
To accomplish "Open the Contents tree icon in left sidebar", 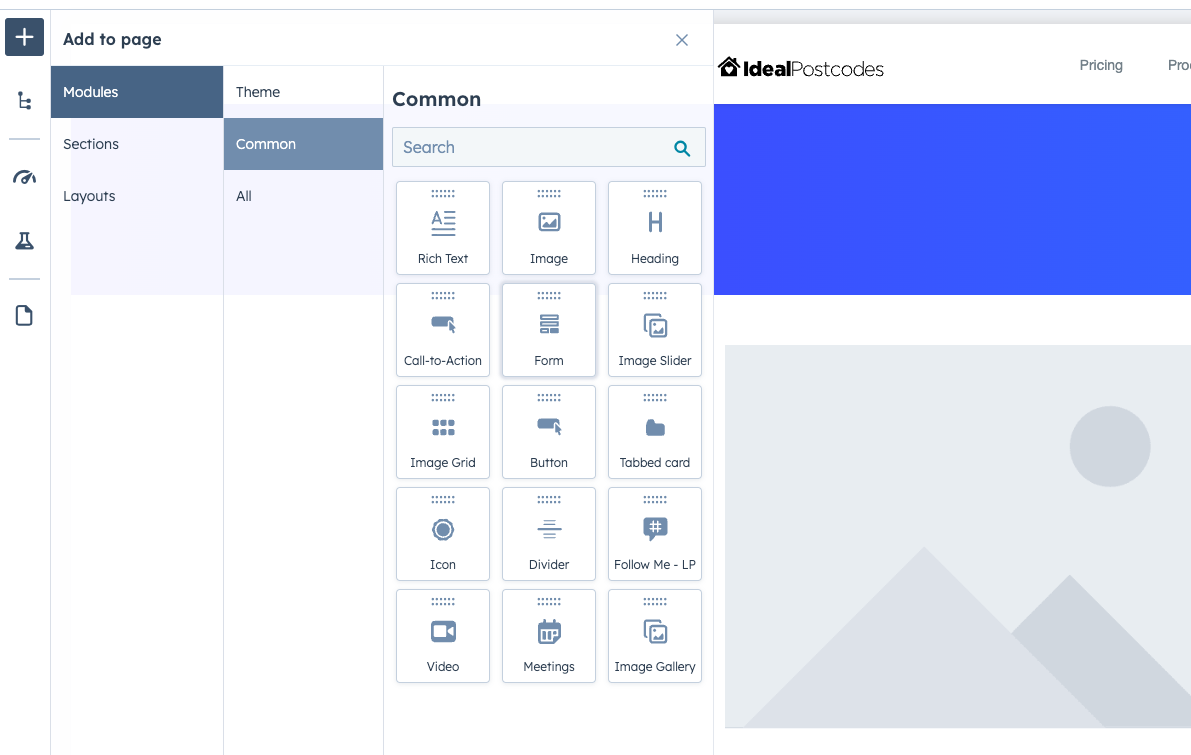I will click(x=23, y=100).
